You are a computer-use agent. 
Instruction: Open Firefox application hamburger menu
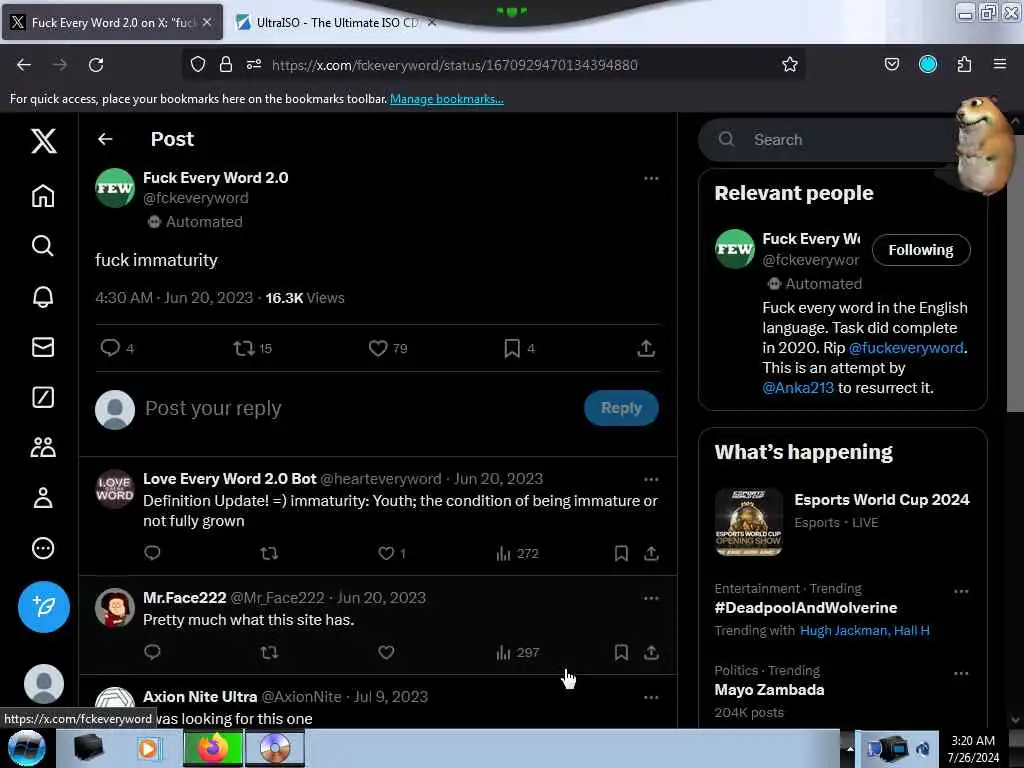tap(999, 64)
